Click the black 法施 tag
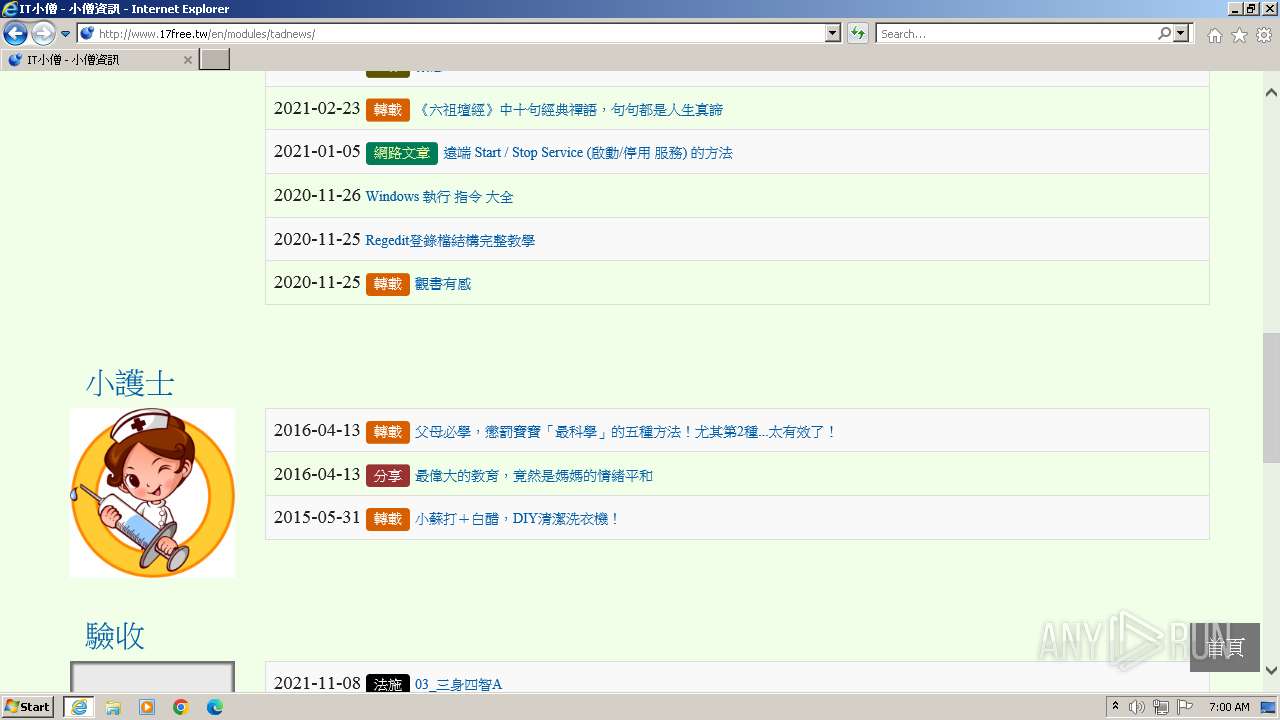Screen dimensions: 1280x720 pyautogui.click(x=388, y=684)
